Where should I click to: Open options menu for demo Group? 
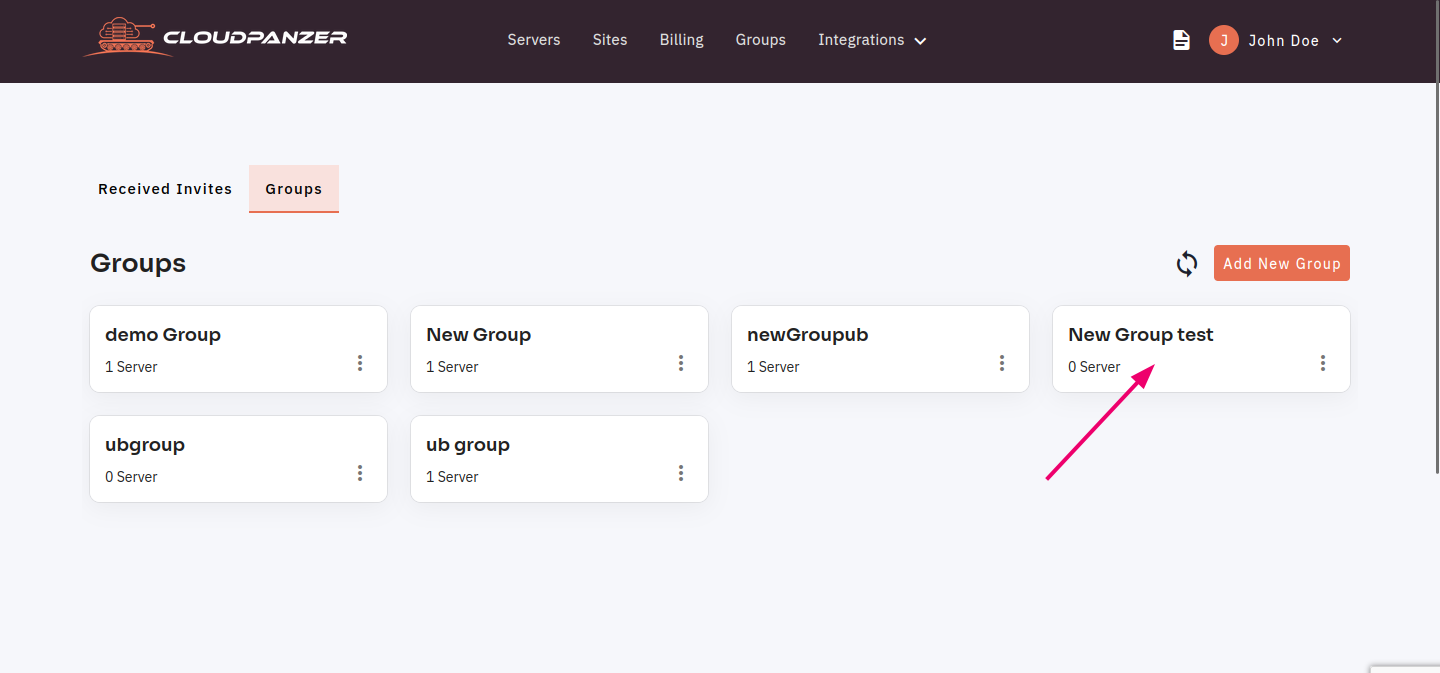click(x=360, y=363)
